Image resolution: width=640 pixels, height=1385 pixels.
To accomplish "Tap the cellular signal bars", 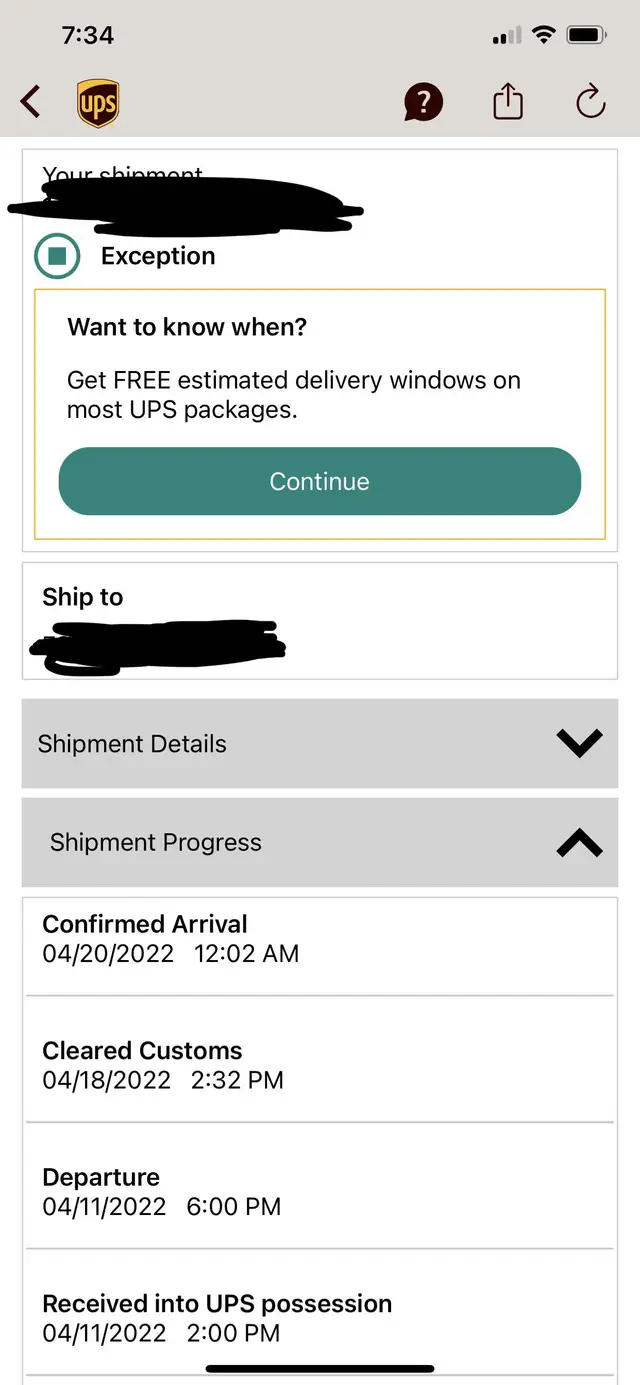I will (508, 37).
